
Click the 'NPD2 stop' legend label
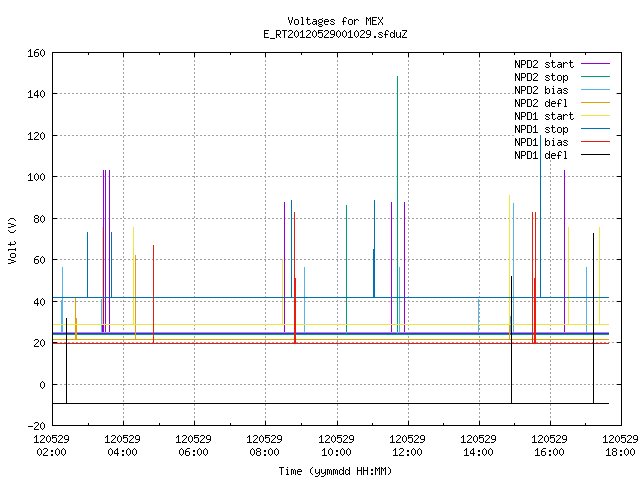coord(541,77)
